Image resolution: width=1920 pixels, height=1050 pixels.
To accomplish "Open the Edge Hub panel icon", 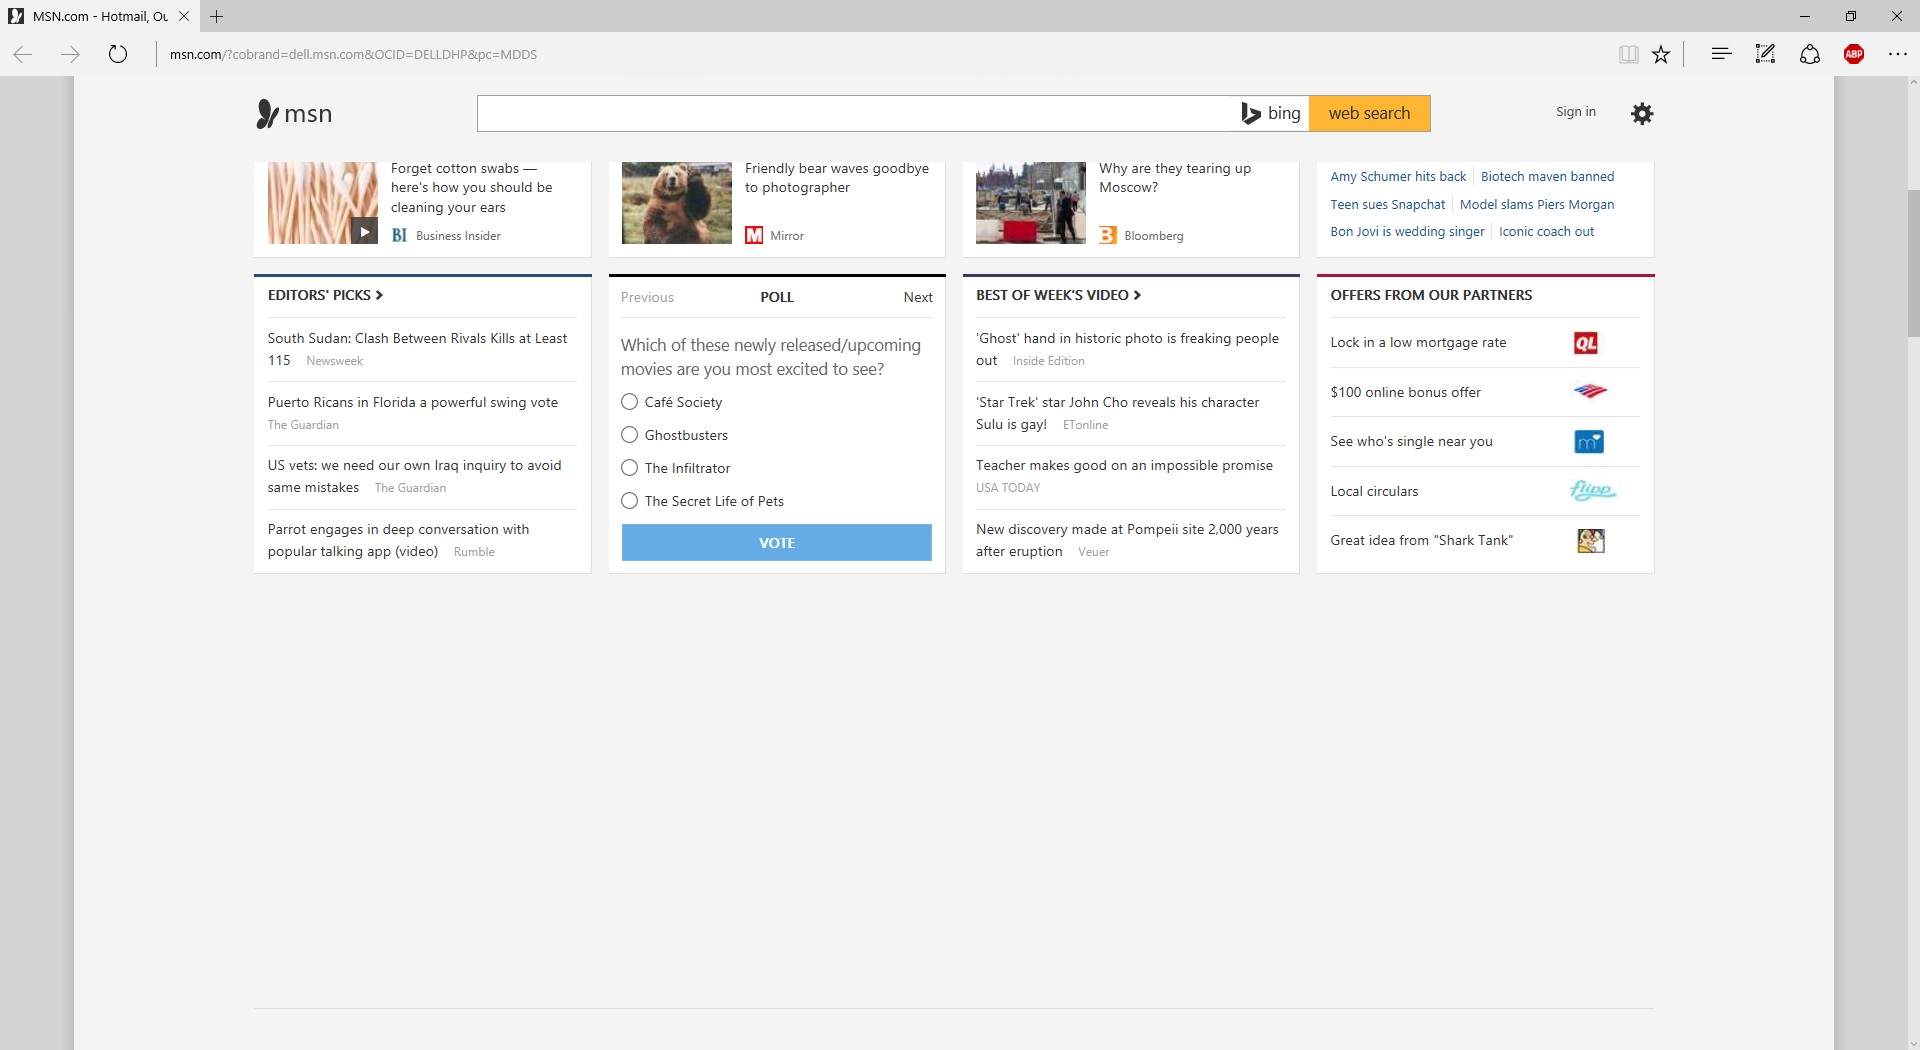I will coord(1721,55).
